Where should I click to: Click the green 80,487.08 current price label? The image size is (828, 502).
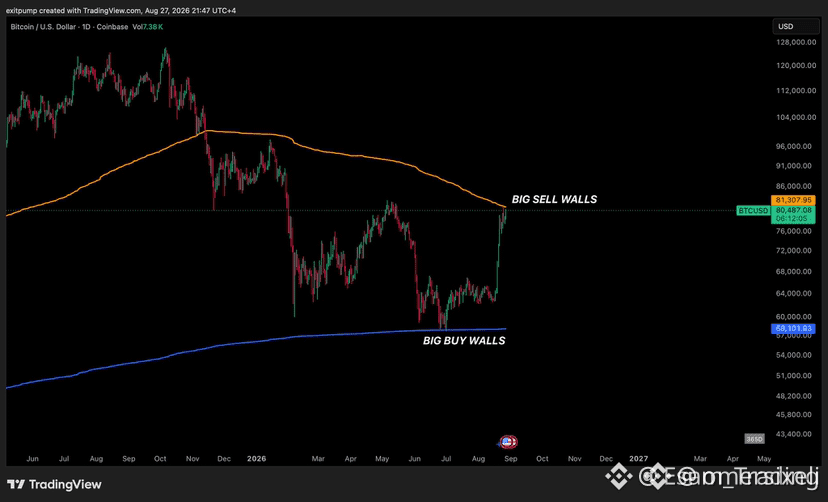[793, 210]
